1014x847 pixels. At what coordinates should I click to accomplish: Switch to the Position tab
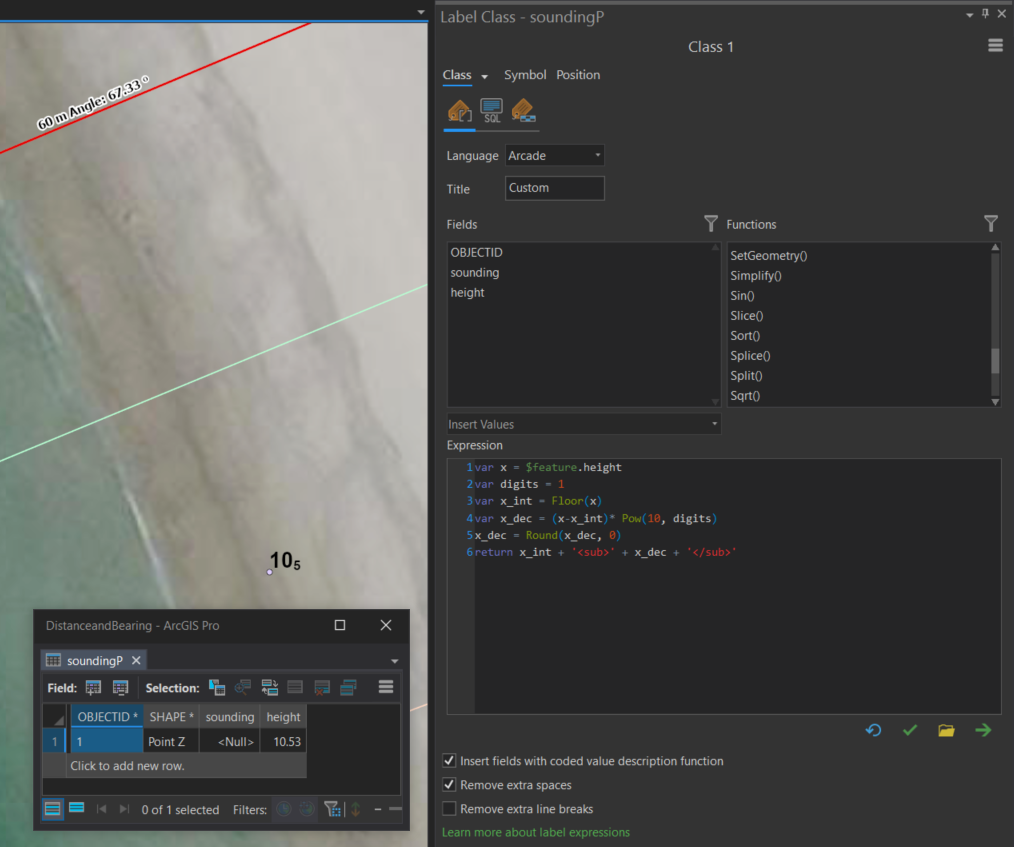pyautogui.click(x=579, y=74)
